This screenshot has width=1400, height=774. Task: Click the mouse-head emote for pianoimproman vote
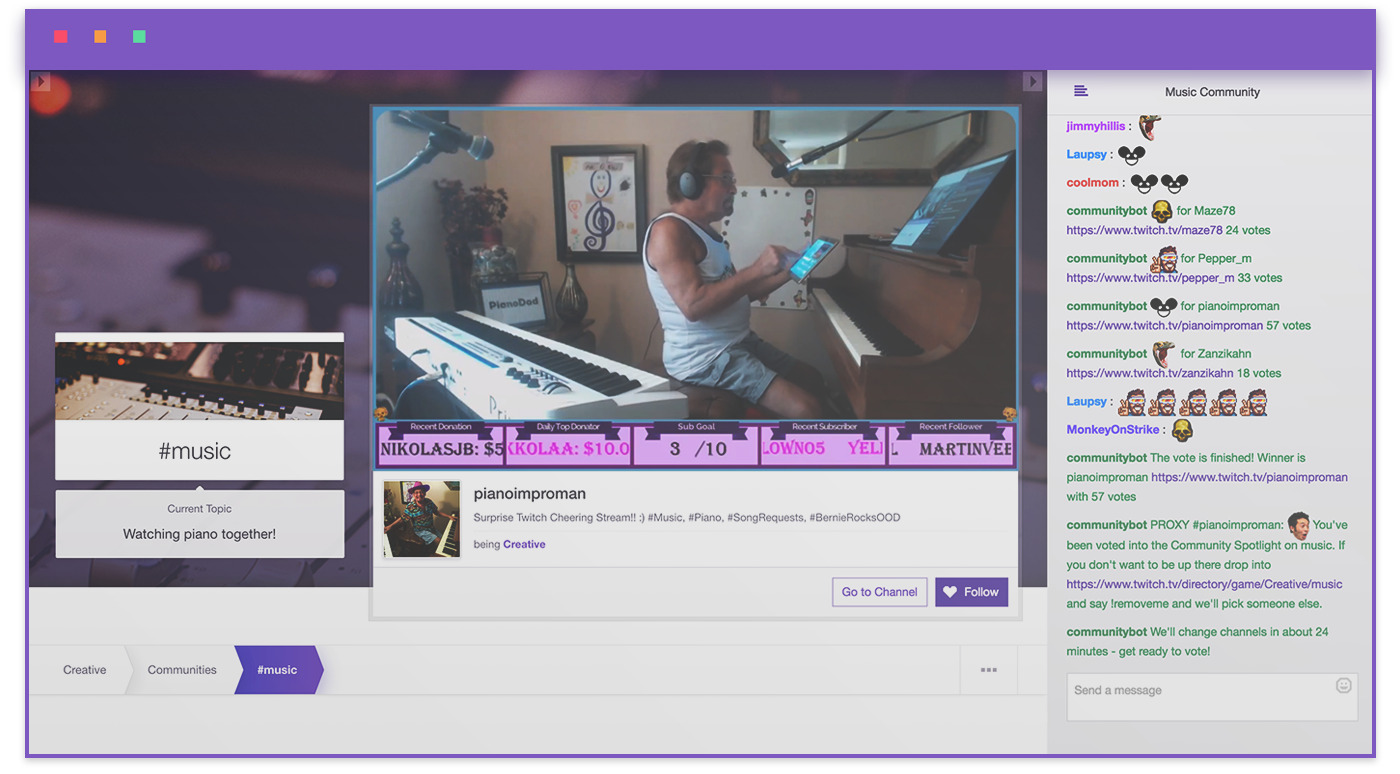click(1163, 306)
